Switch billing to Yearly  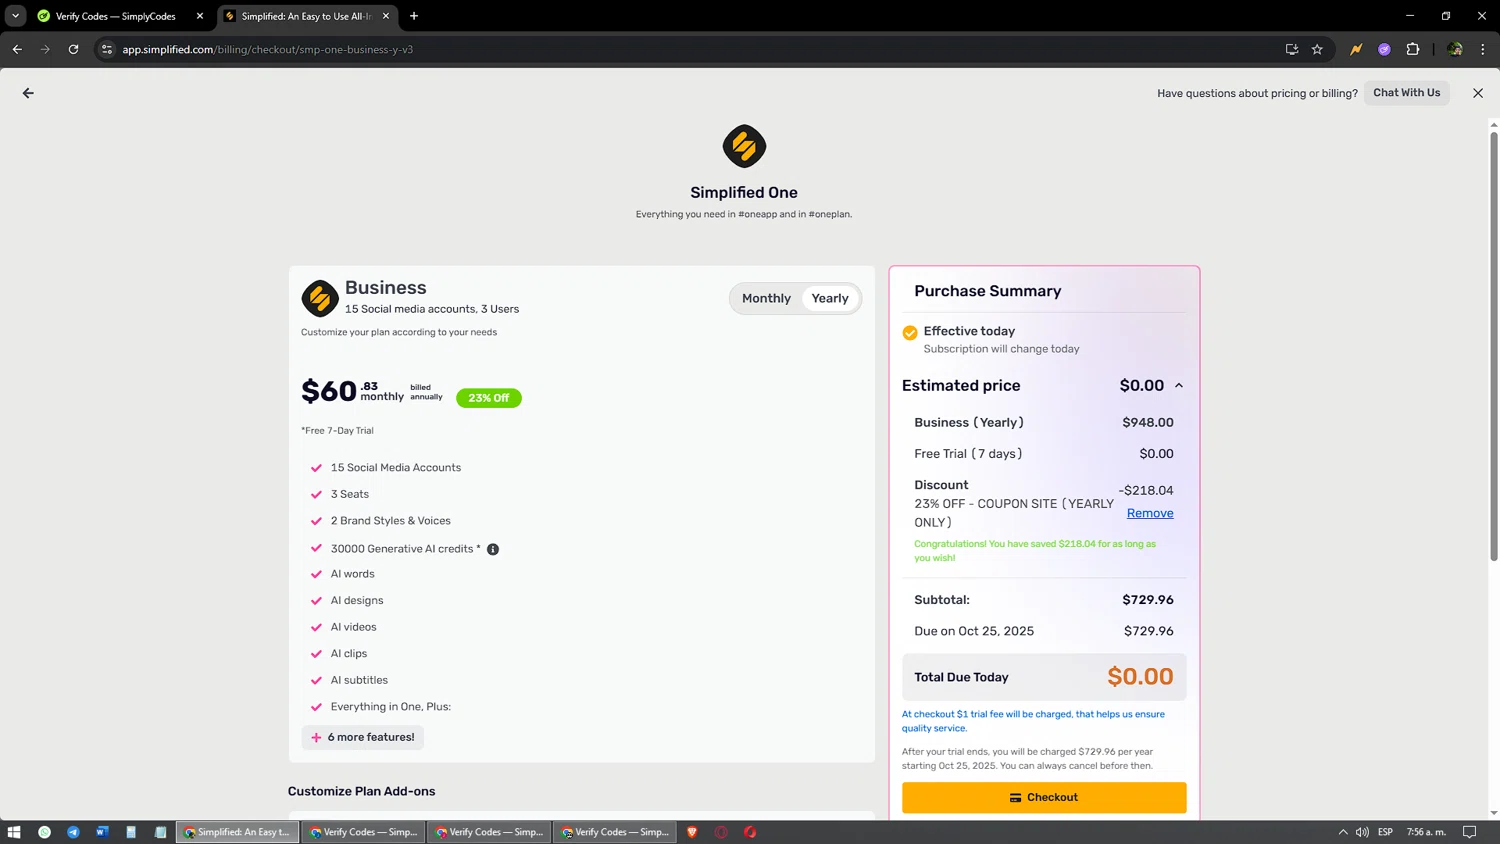[830, 298]
